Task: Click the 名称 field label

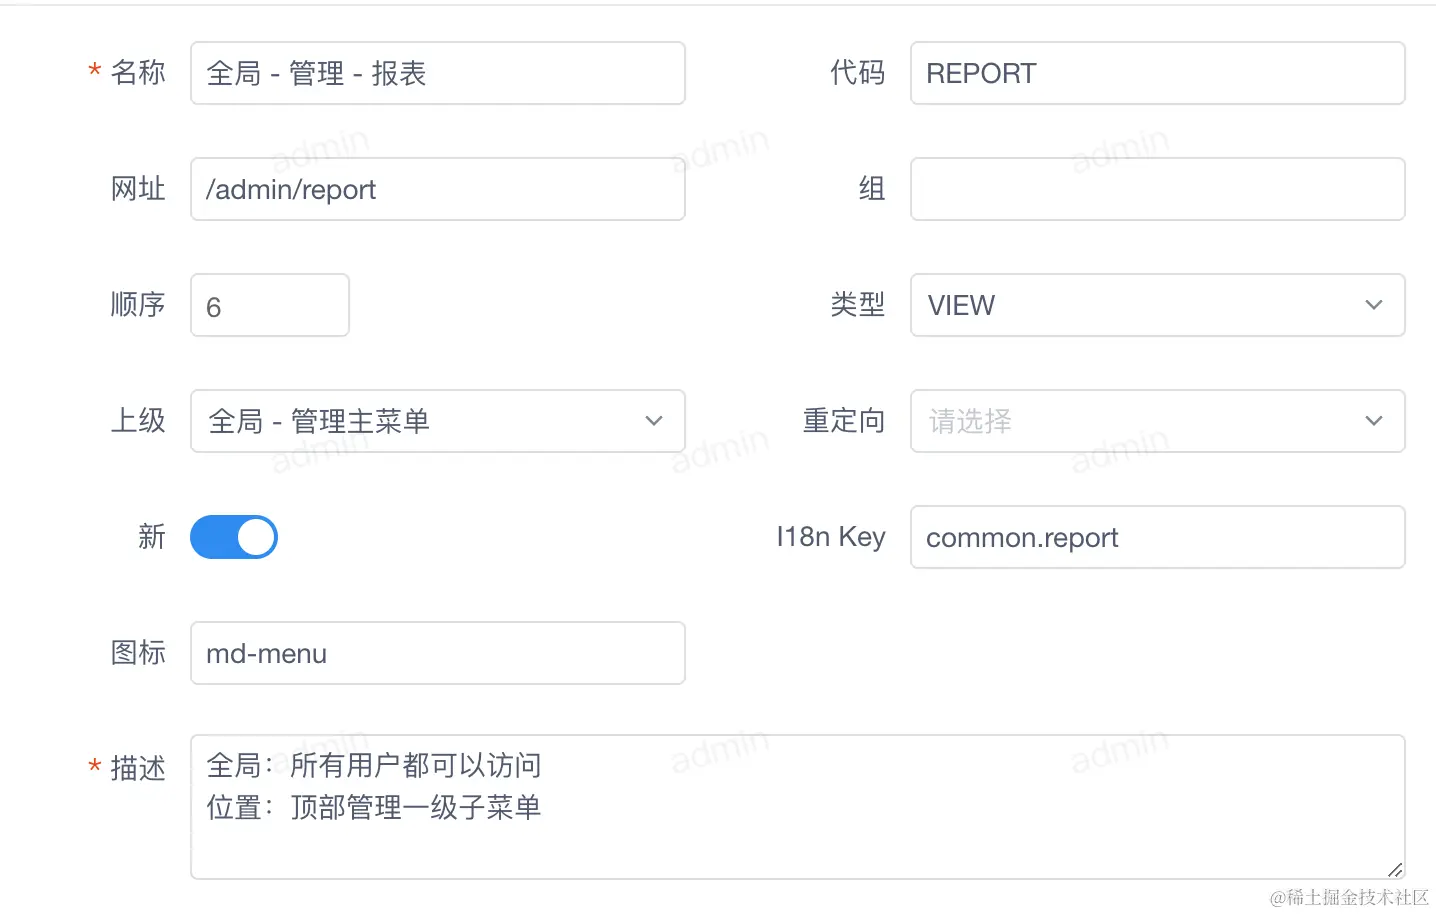Action: pos(138,73)
